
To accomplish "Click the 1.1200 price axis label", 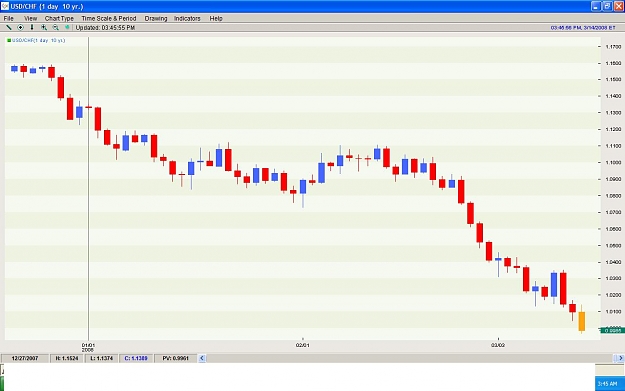I will tap(613, 129).
